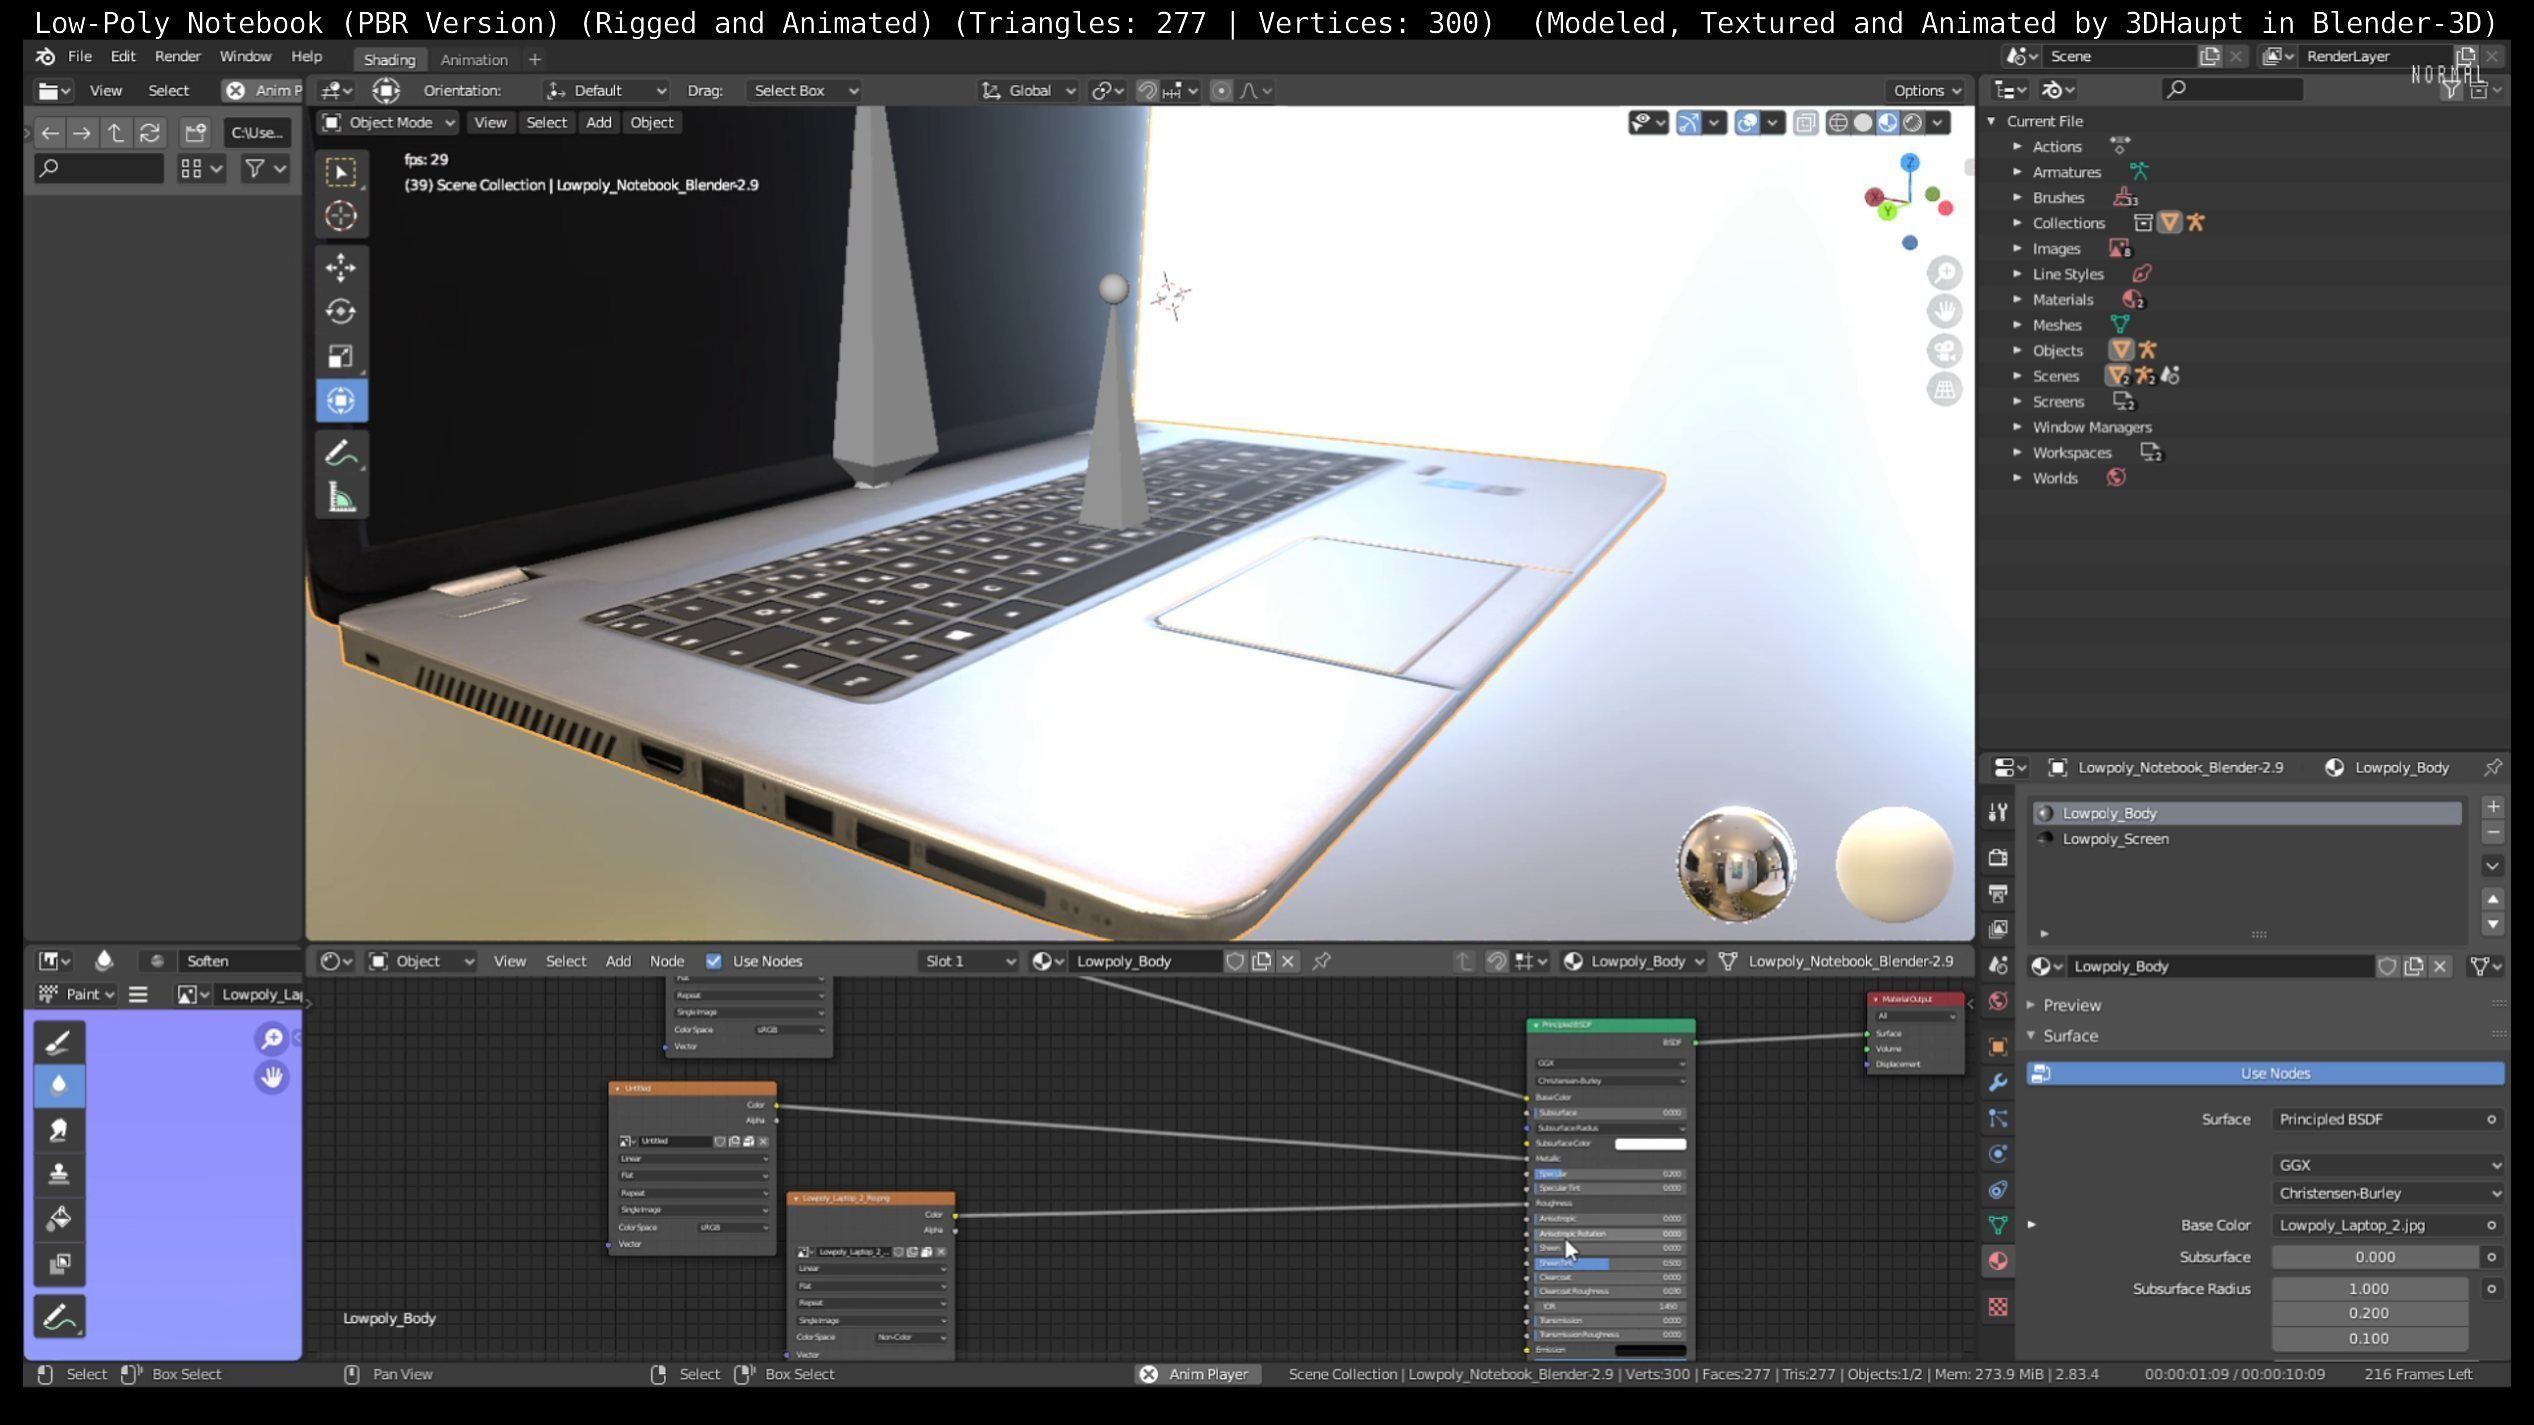2534x1425 pixels.
Task: Switch to the Animation workspace tab
Action: pyautogui.click(x=474, y=60)
